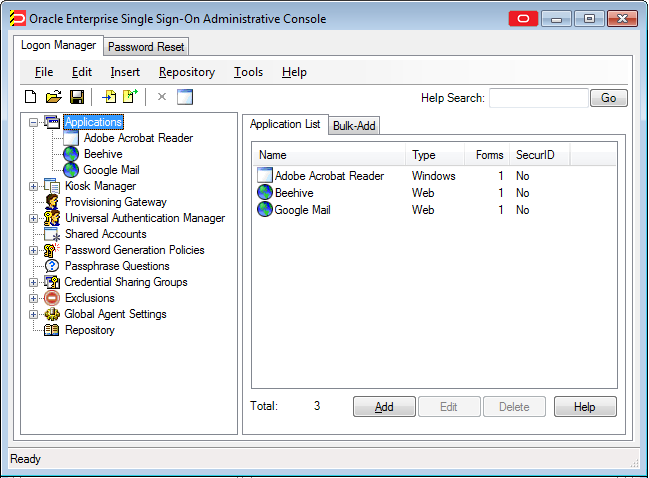Select Adobe Acrobat Reader name in list

click(x=329, y=176)
